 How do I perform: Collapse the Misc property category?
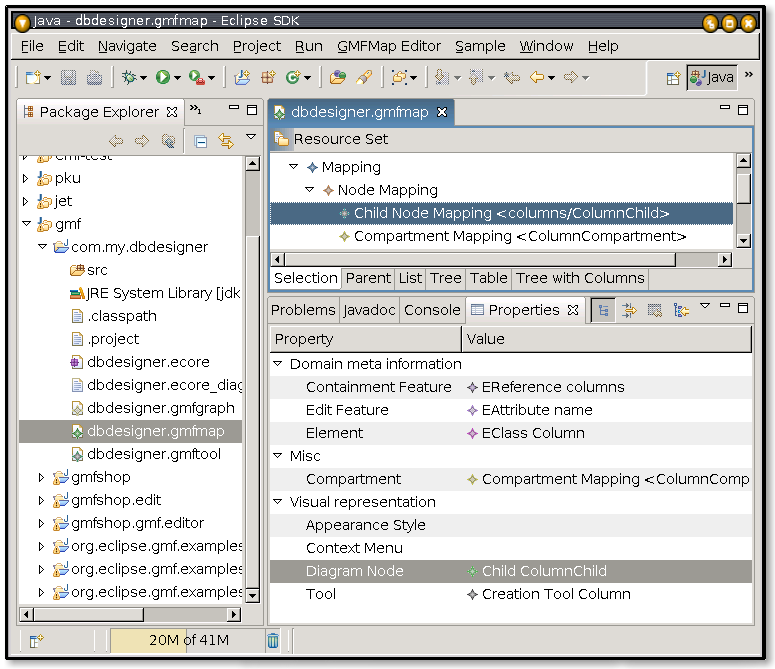point(278,456)
